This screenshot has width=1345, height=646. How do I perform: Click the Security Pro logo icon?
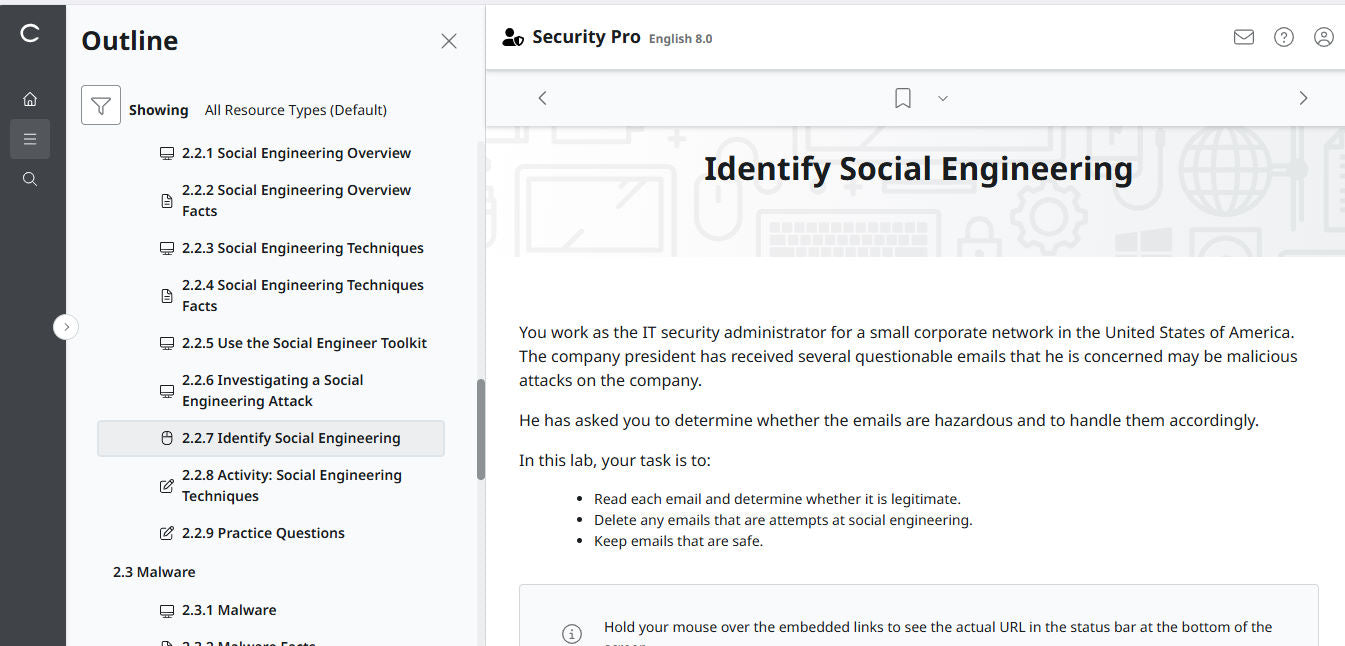tap(512, 36)
